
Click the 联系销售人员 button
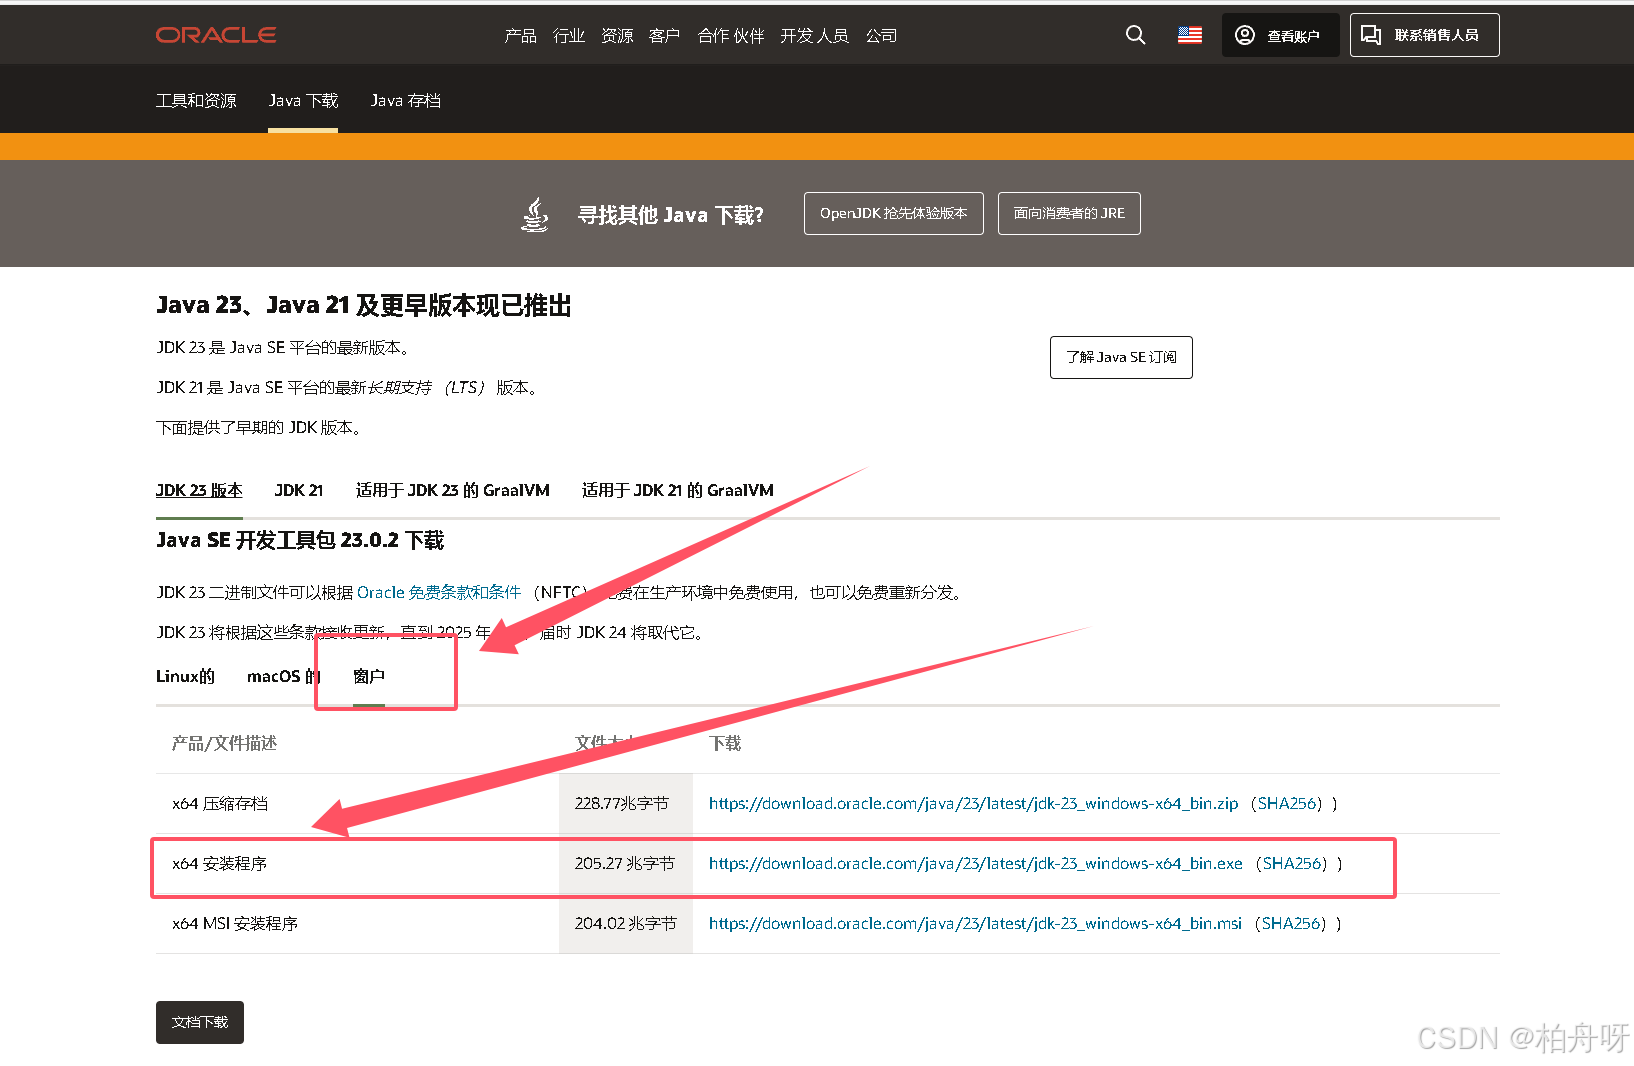point(1424,35)
